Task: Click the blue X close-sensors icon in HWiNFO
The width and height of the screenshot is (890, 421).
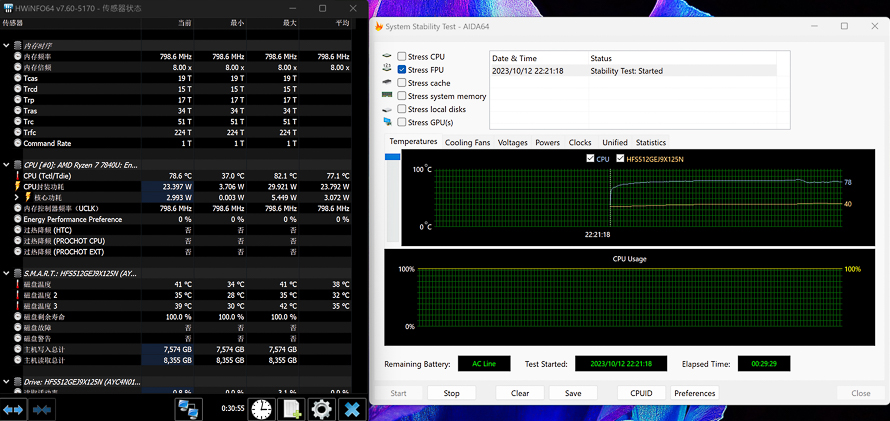Action: [352, 409]
